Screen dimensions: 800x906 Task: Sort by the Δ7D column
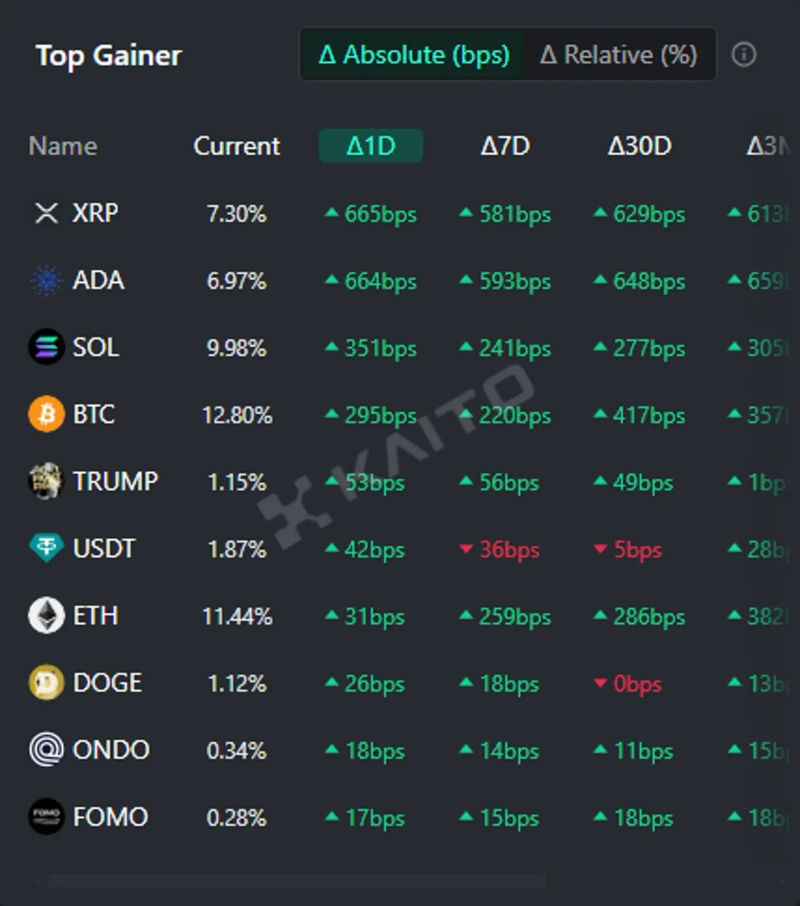point(505,146)
